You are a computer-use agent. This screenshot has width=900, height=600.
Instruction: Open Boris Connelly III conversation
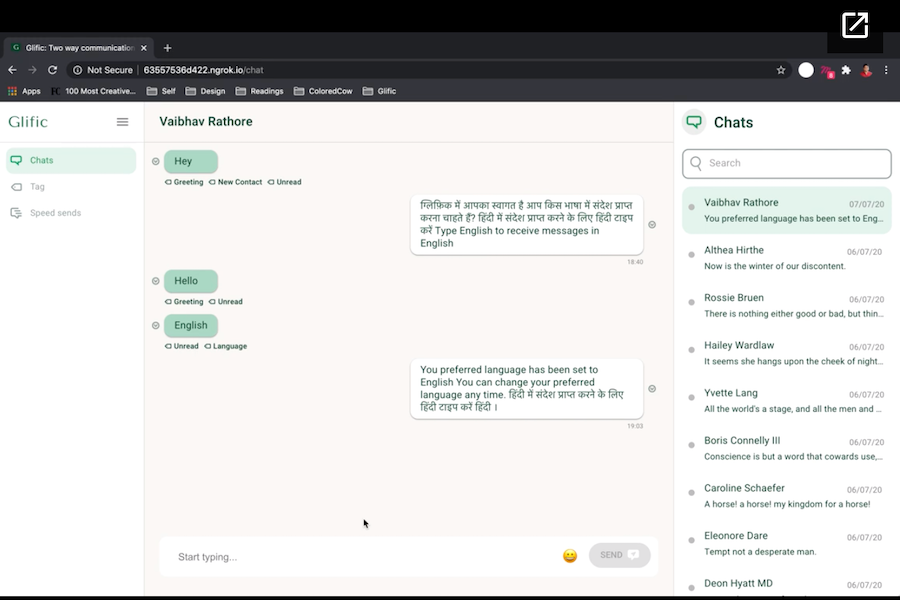click(786, 448)
